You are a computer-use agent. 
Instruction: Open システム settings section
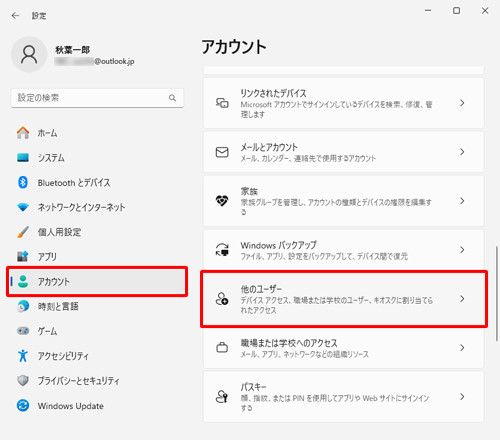point(97,157)
